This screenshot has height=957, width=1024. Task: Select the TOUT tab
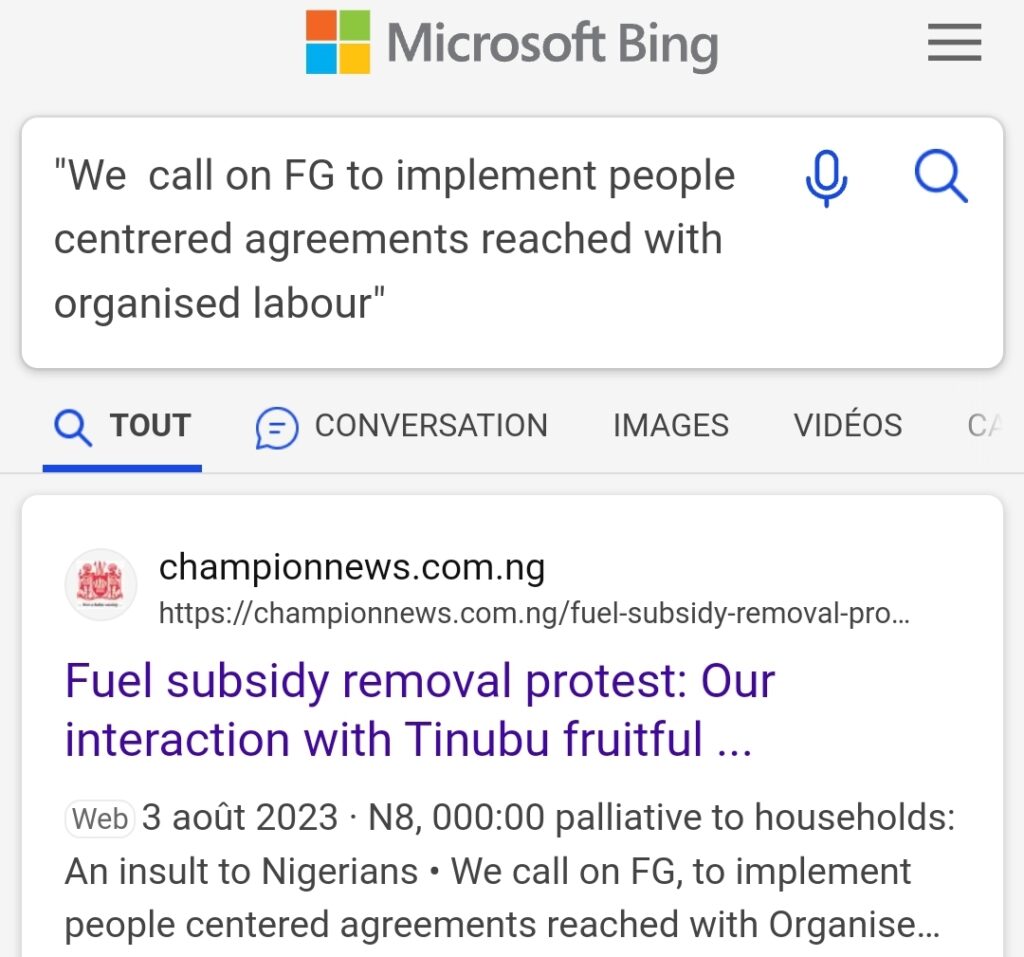pos(122,426)
